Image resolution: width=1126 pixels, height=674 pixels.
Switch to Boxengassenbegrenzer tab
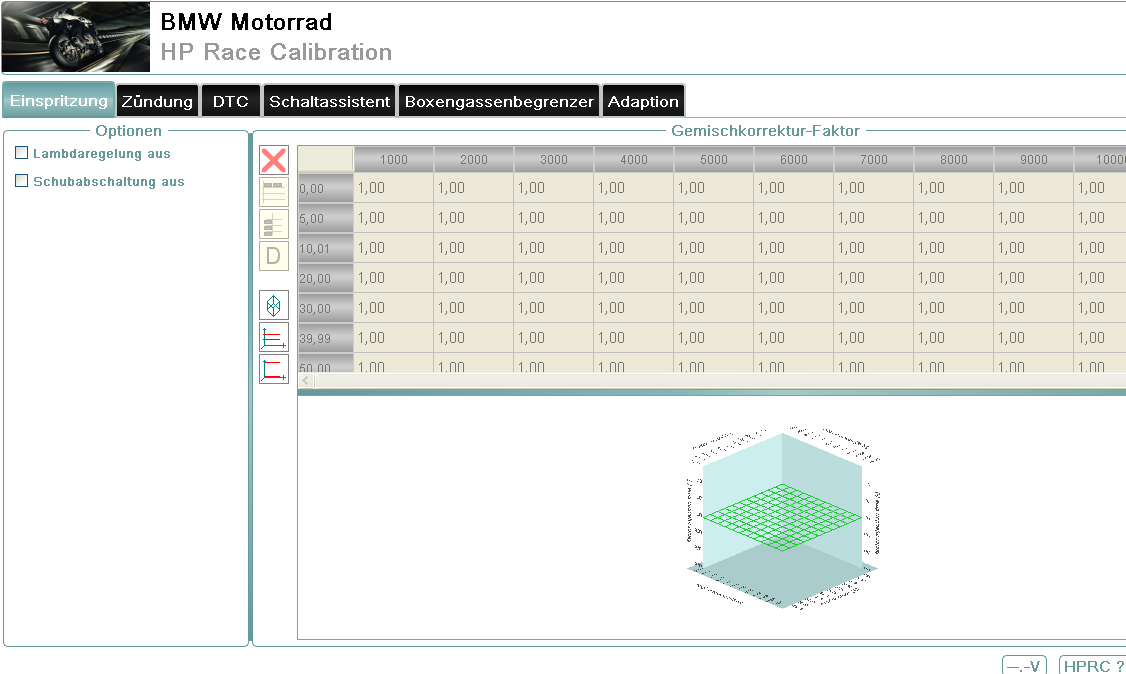coord(500,101)
